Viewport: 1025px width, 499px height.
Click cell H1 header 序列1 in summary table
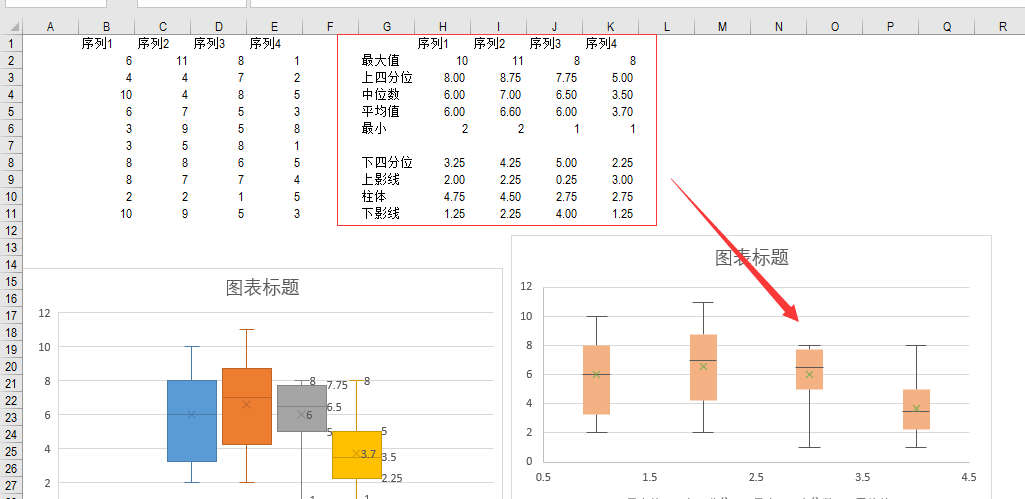[443, 44]
